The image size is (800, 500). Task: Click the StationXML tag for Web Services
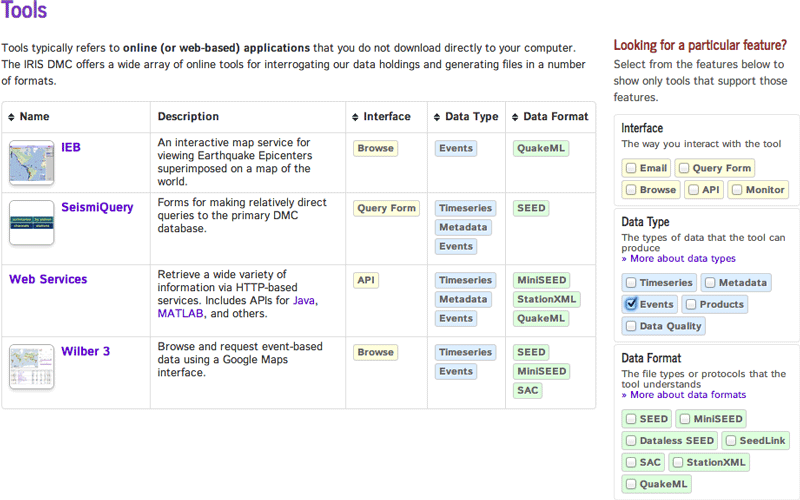click(546, 299)
